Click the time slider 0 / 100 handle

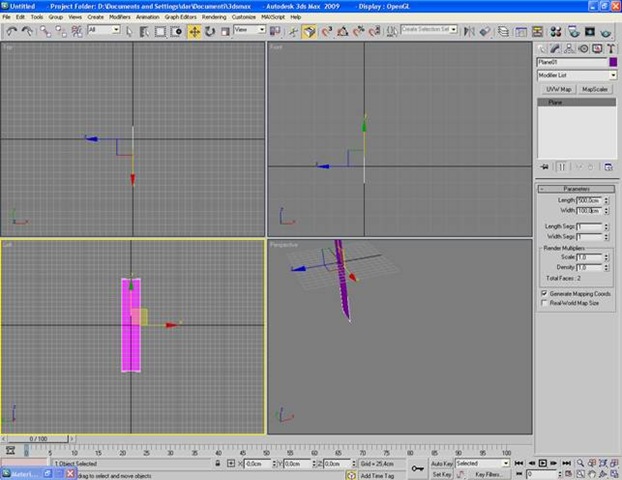(x=38, y=439)
